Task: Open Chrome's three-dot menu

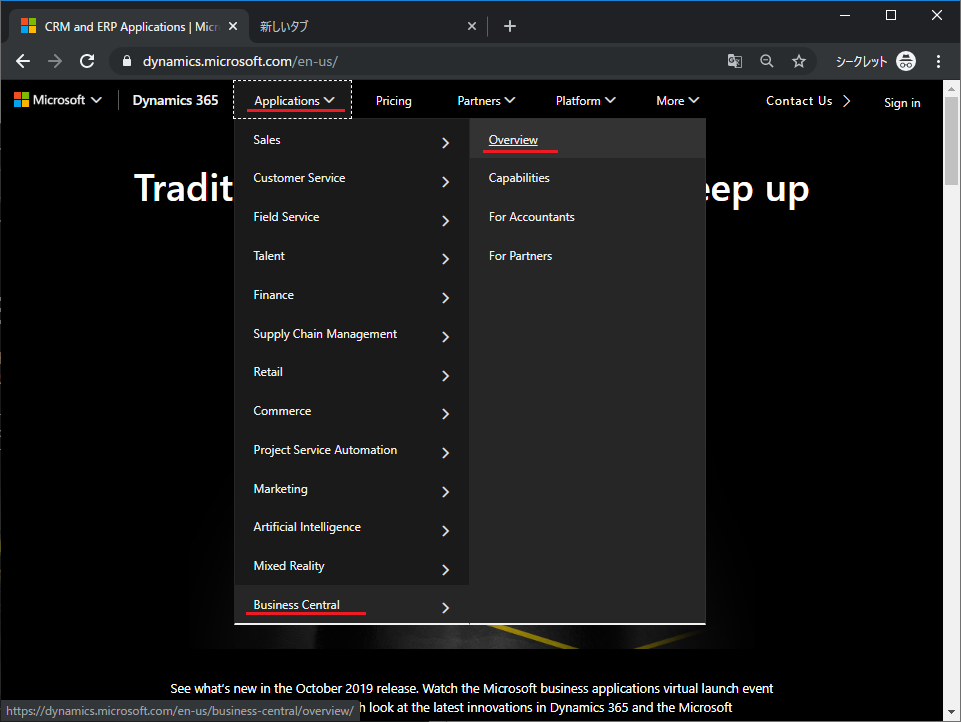Action: click(x=938, y=61)
